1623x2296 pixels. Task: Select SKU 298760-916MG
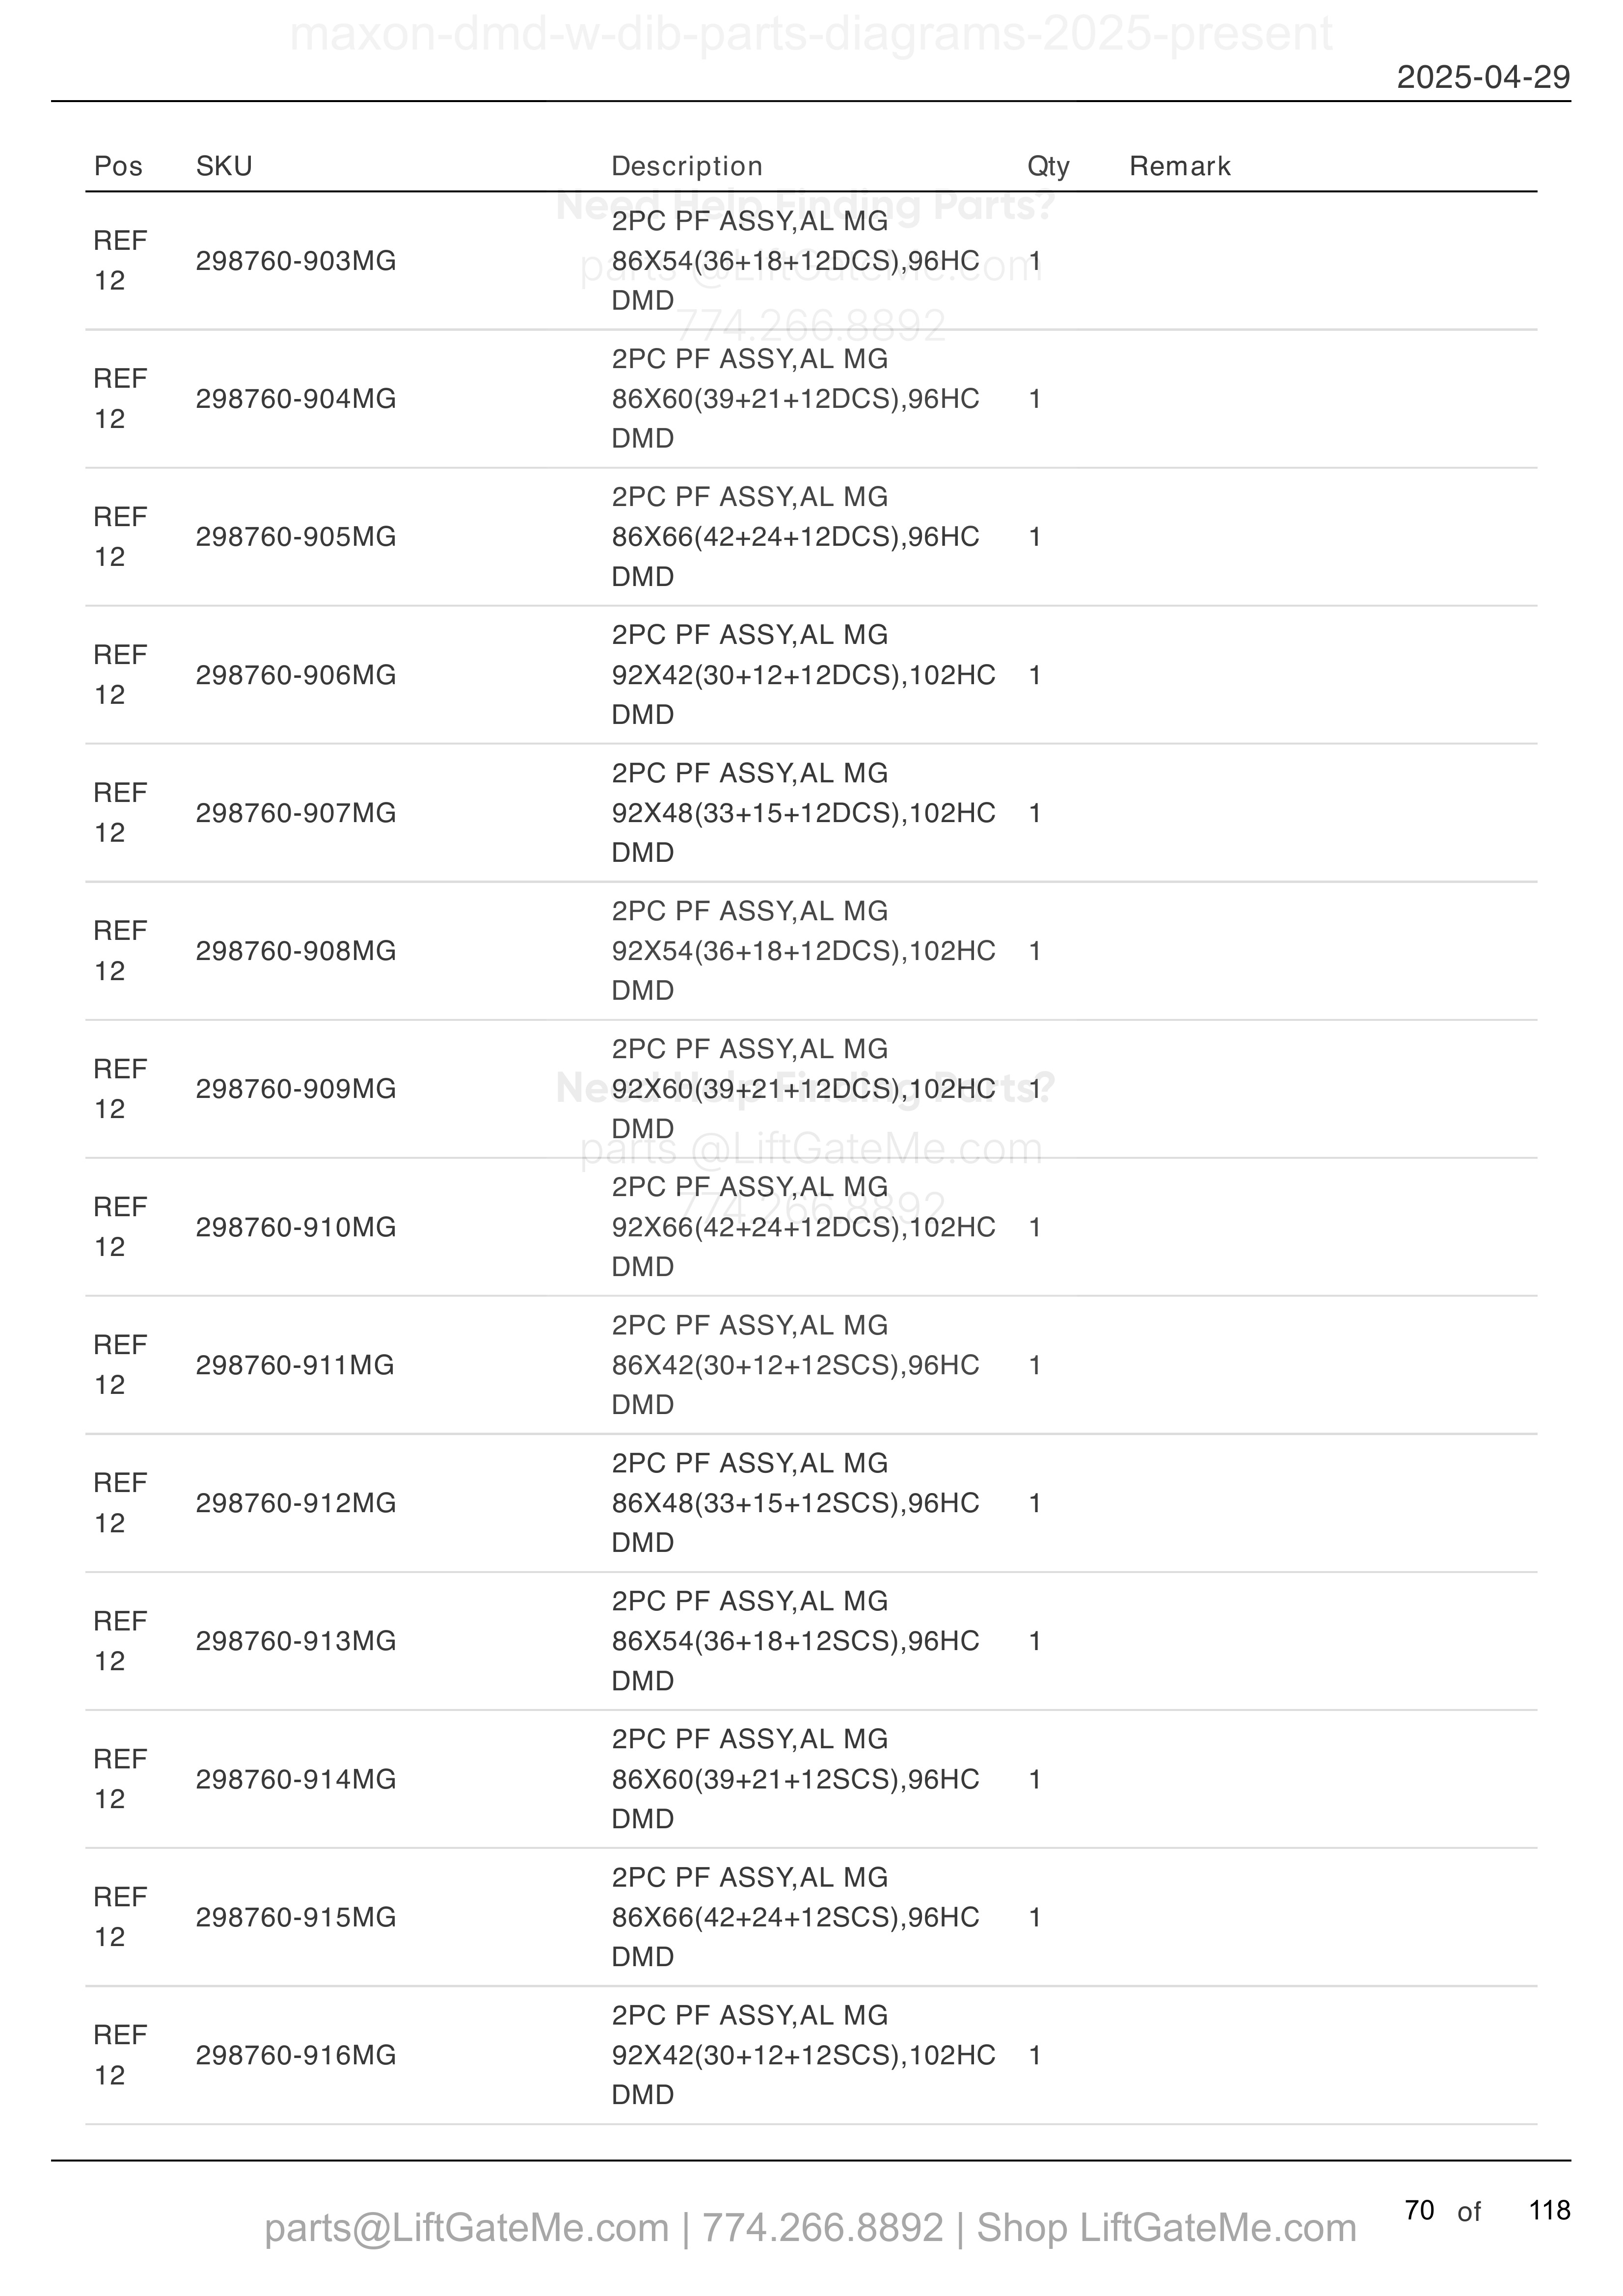pos(296,2055)
